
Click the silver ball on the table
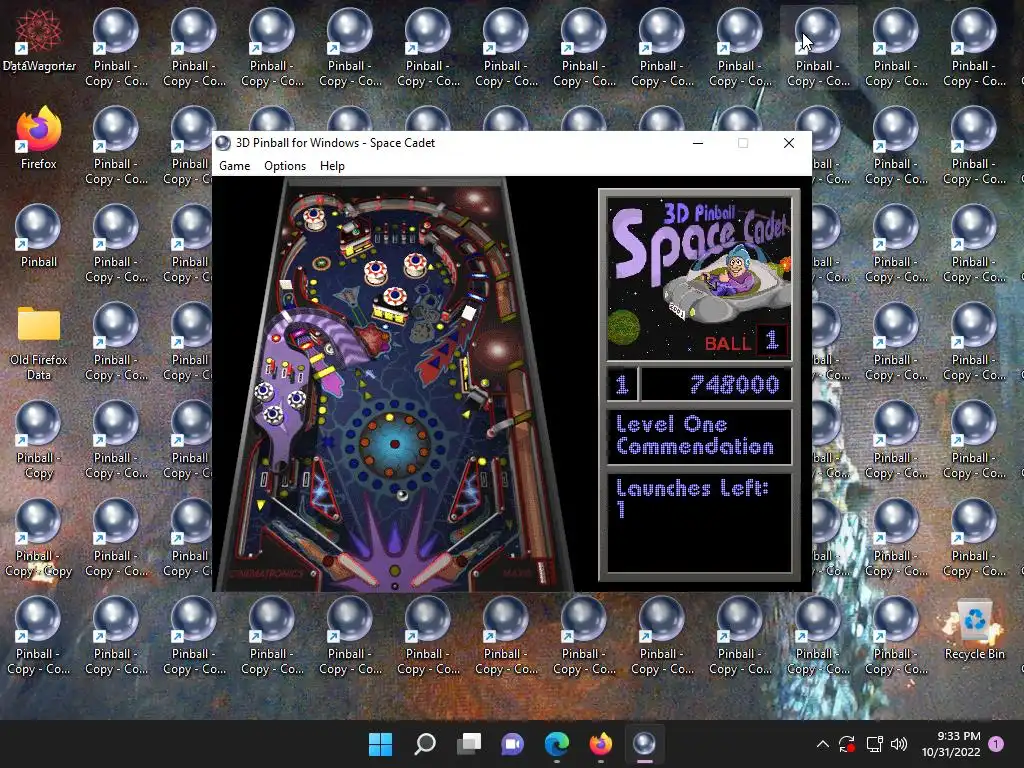coord(402,495)
